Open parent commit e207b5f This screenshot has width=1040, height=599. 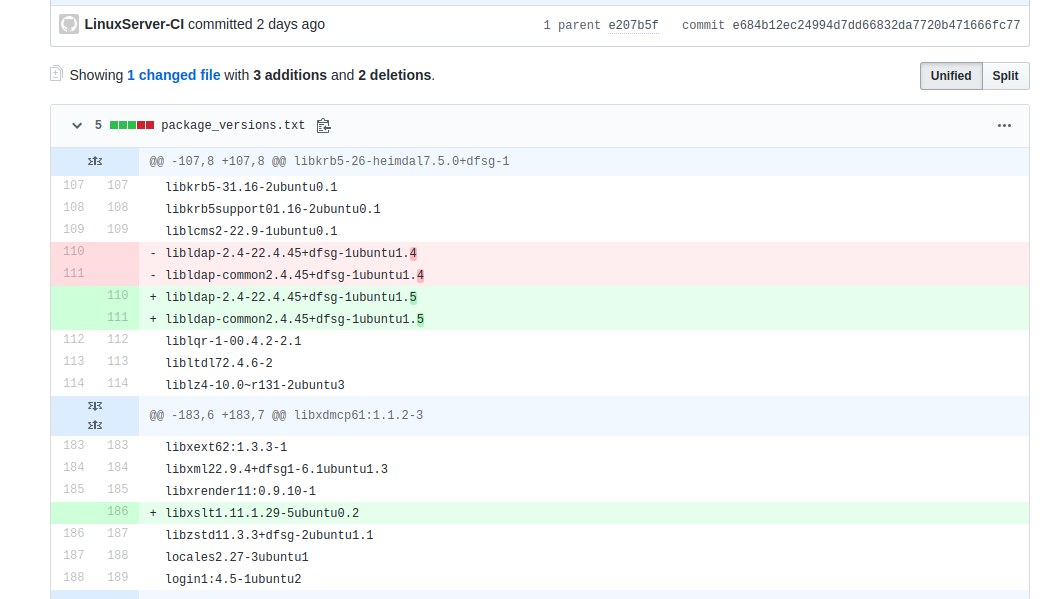633,25
